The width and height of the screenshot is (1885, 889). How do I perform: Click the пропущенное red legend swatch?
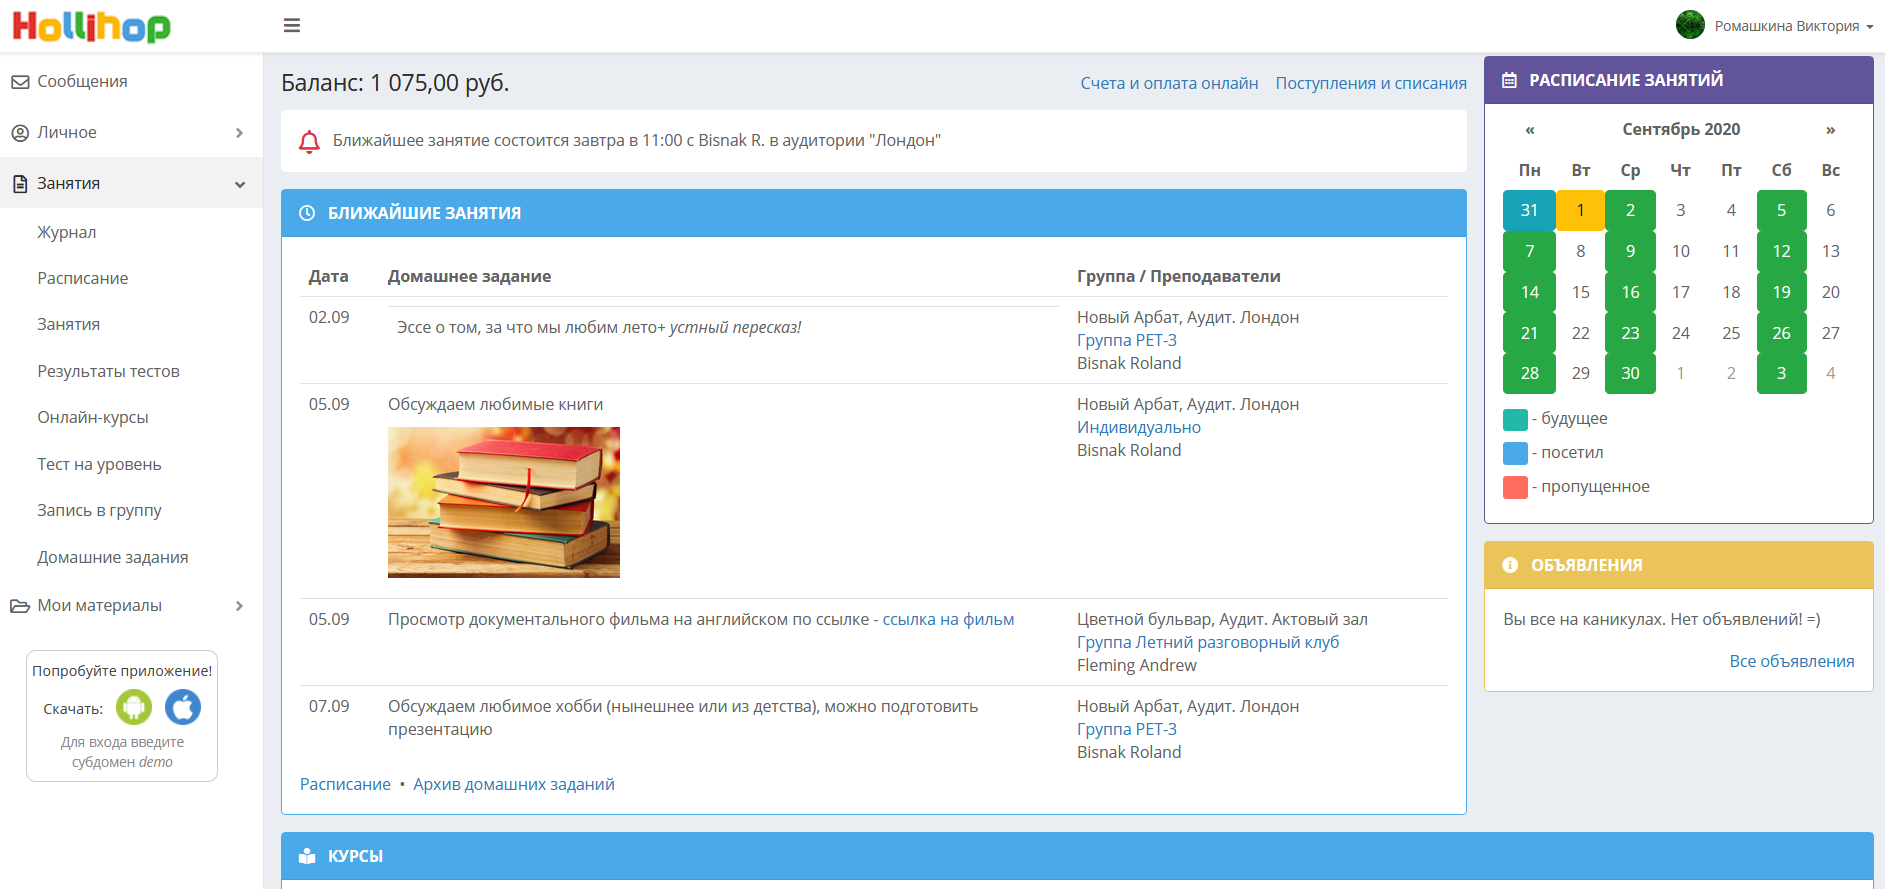coord(1515,487)
